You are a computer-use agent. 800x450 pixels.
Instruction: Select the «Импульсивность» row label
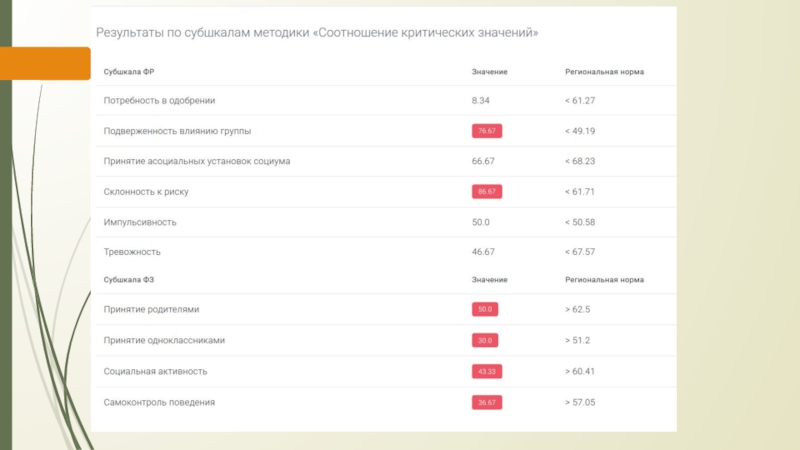pyautogui.click(x=140, y=221)
